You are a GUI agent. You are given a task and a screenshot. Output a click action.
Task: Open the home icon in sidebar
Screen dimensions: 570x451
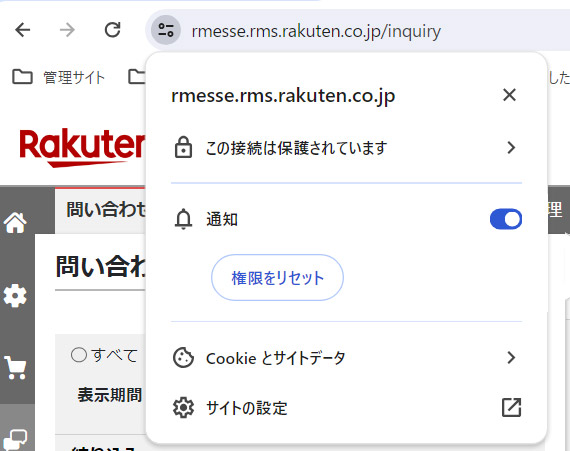15,222
